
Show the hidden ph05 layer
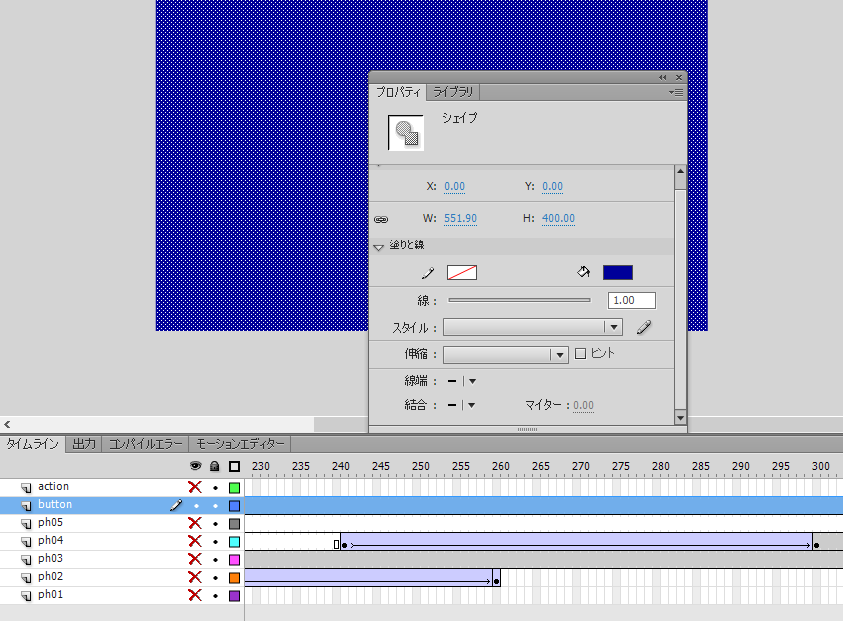195,523
